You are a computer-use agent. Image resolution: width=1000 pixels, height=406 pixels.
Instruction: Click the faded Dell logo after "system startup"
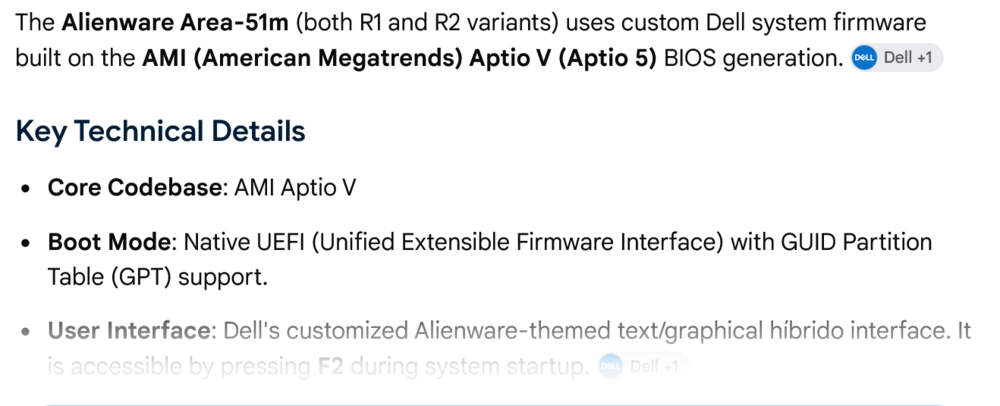(x=610, y=366)
